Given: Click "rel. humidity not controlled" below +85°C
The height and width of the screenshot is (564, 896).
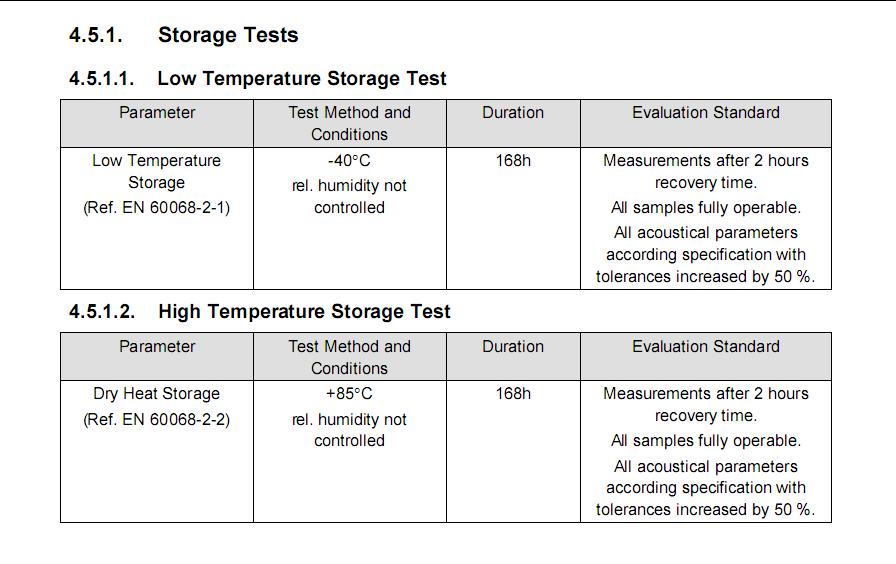Looking at the screenshot, I should click(x=349, y=430).
